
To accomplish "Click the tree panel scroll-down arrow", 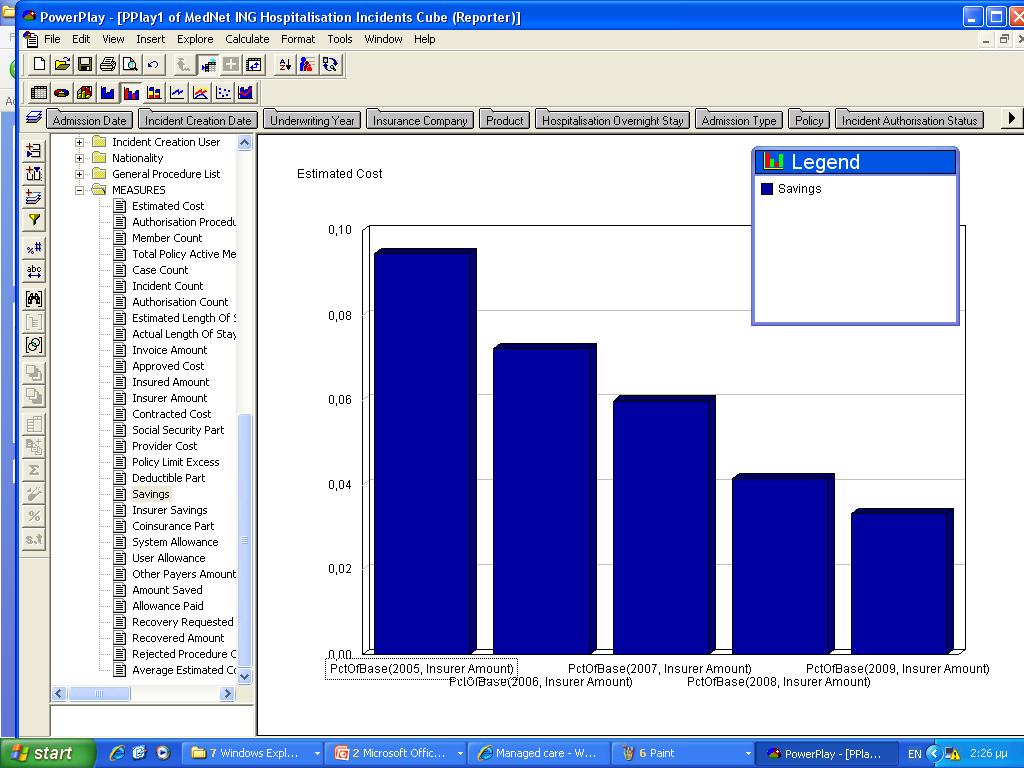I will click(245, 677).
